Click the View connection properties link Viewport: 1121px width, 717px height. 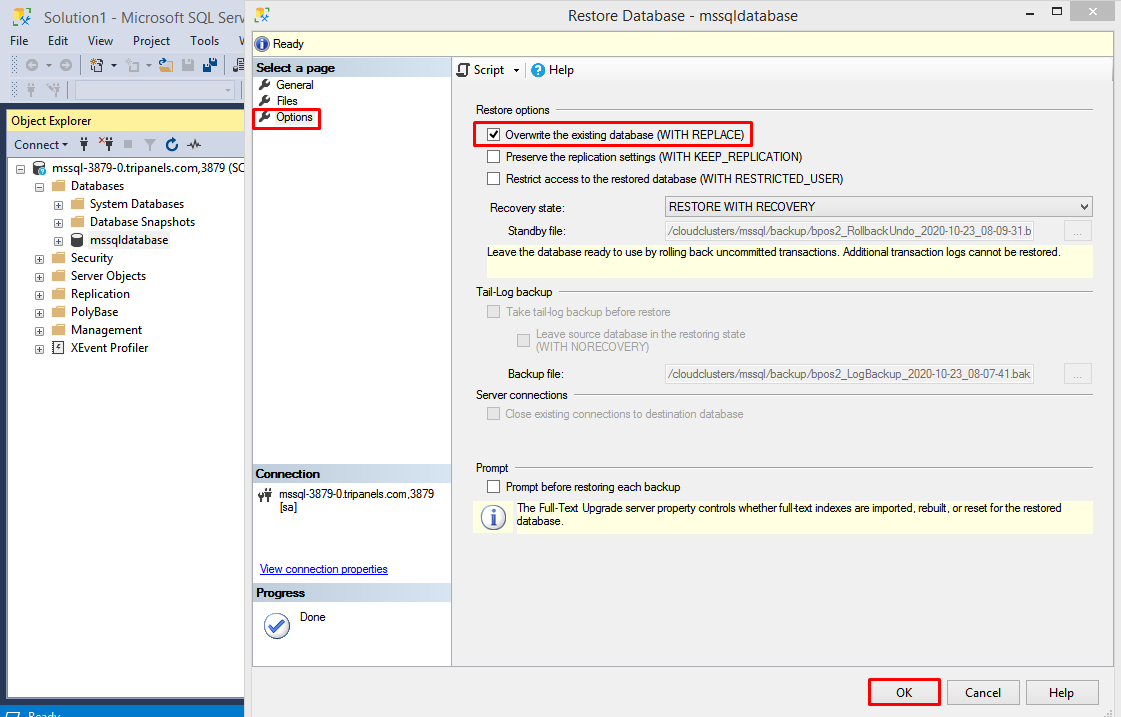tap(323, 569)
